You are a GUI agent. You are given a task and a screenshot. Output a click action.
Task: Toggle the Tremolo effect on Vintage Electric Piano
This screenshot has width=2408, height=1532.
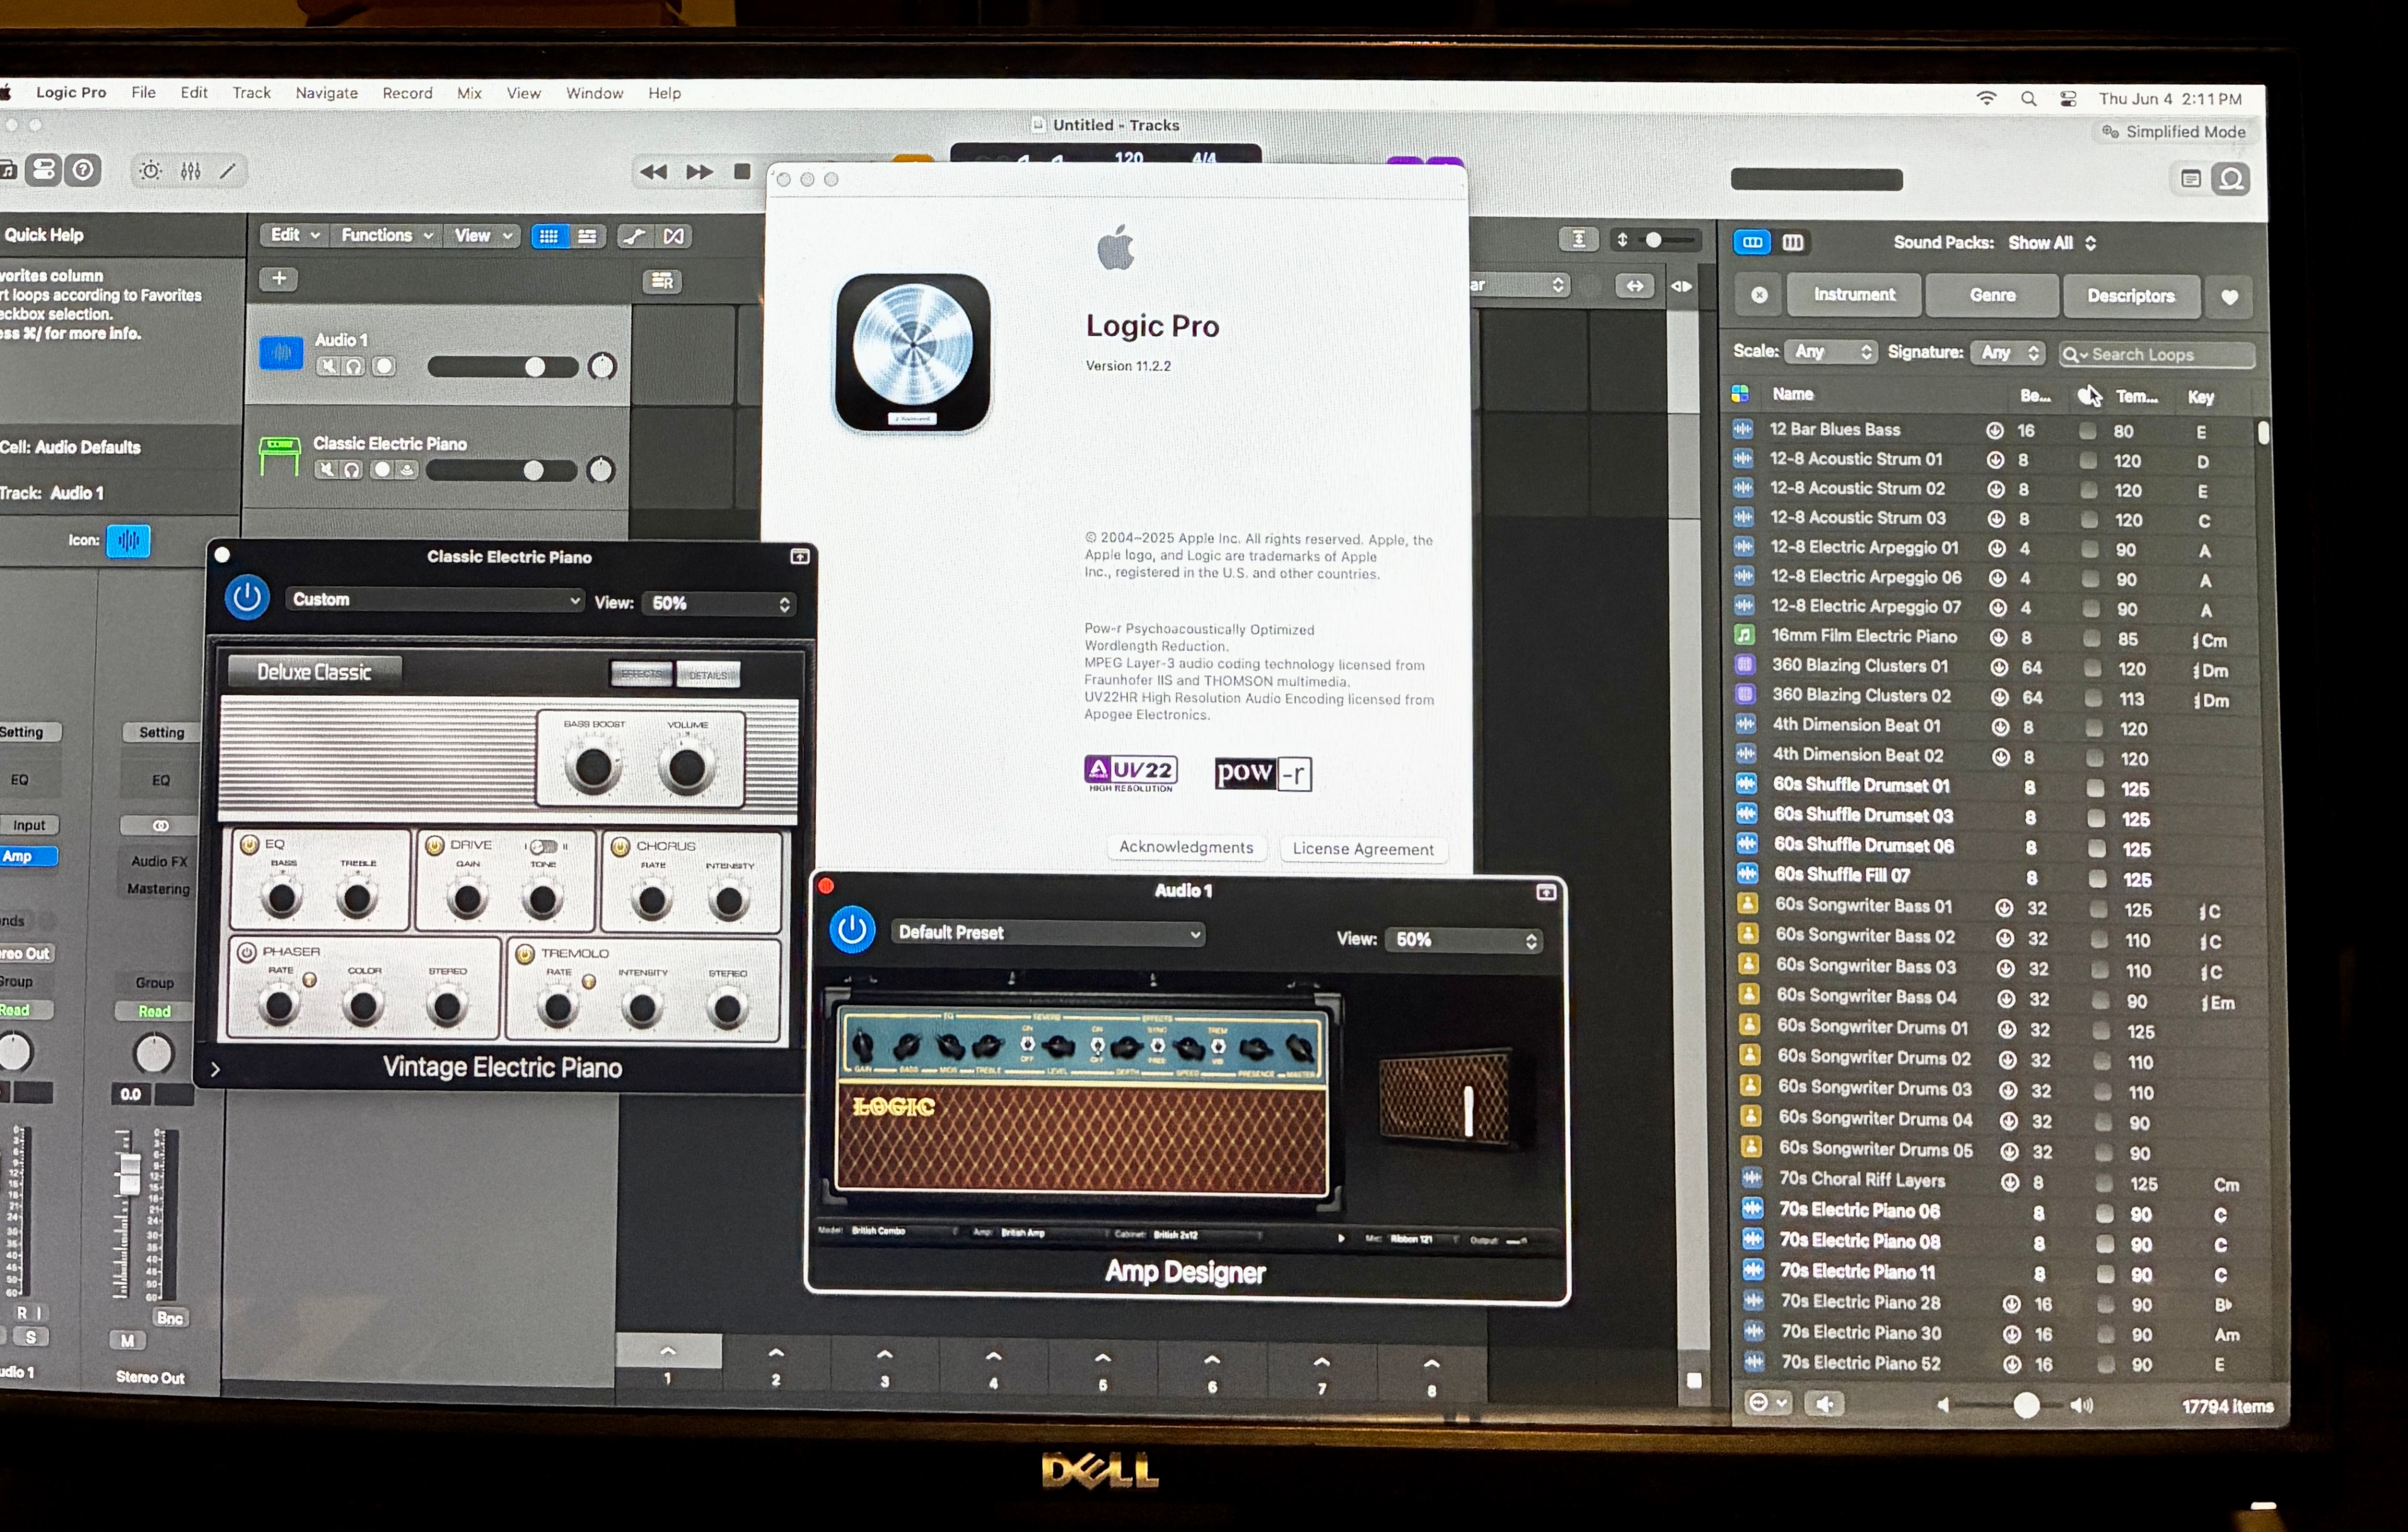(525, 953)
